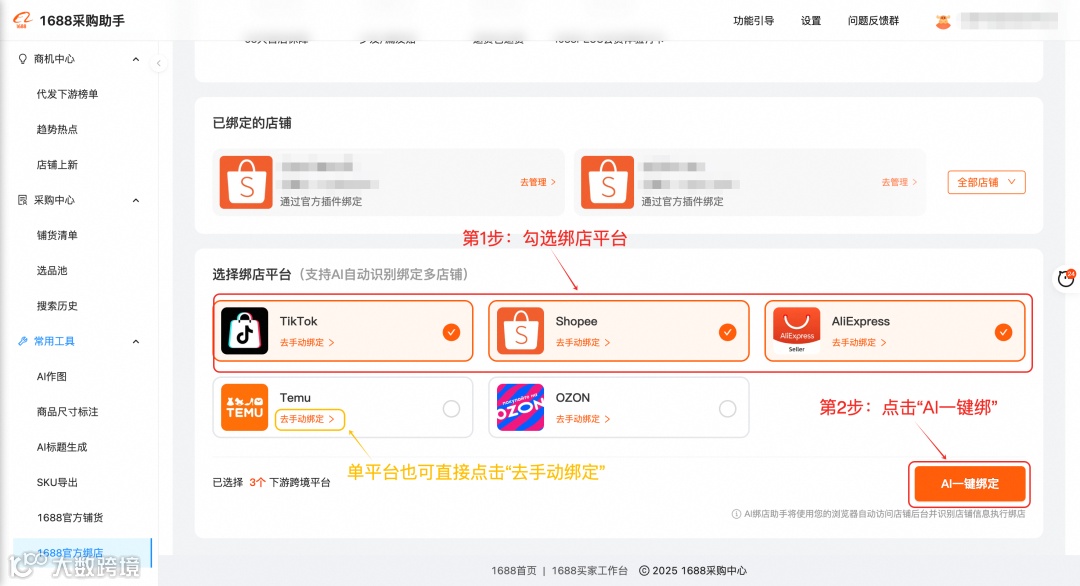Click the © 2025 1688采购中心 footer text
This screenshot has width=1080, height=586.
693,571
